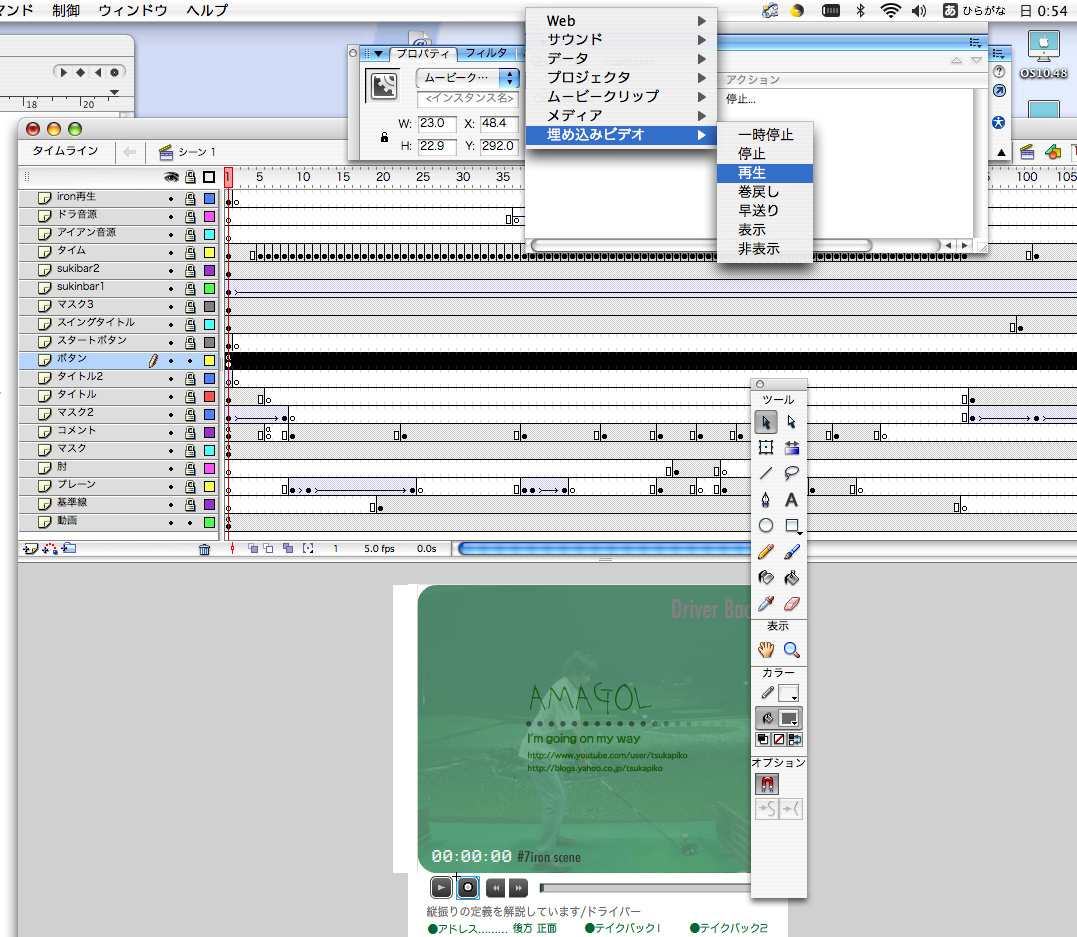Open stroke color swatch picker
The height and width of the screenshot is (937, 1077).
(789, 693)
